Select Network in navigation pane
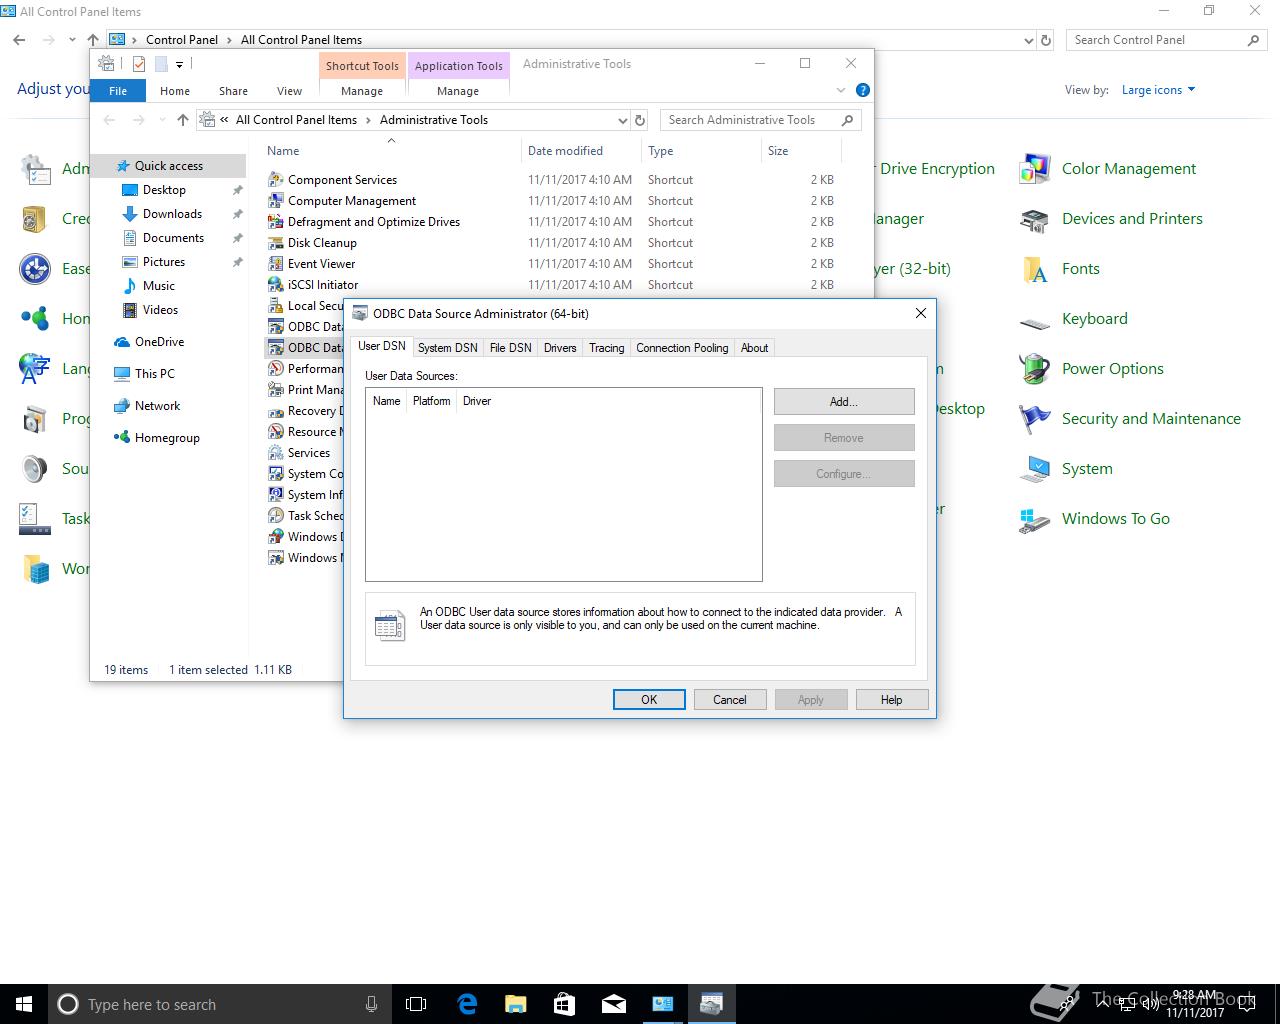Screen dimensions: 1280x1024 [157, 406]
